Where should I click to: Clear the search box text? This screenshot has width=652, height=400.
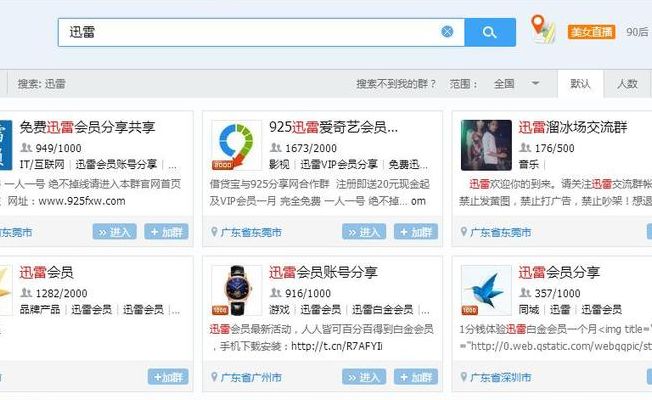[447, 32]
